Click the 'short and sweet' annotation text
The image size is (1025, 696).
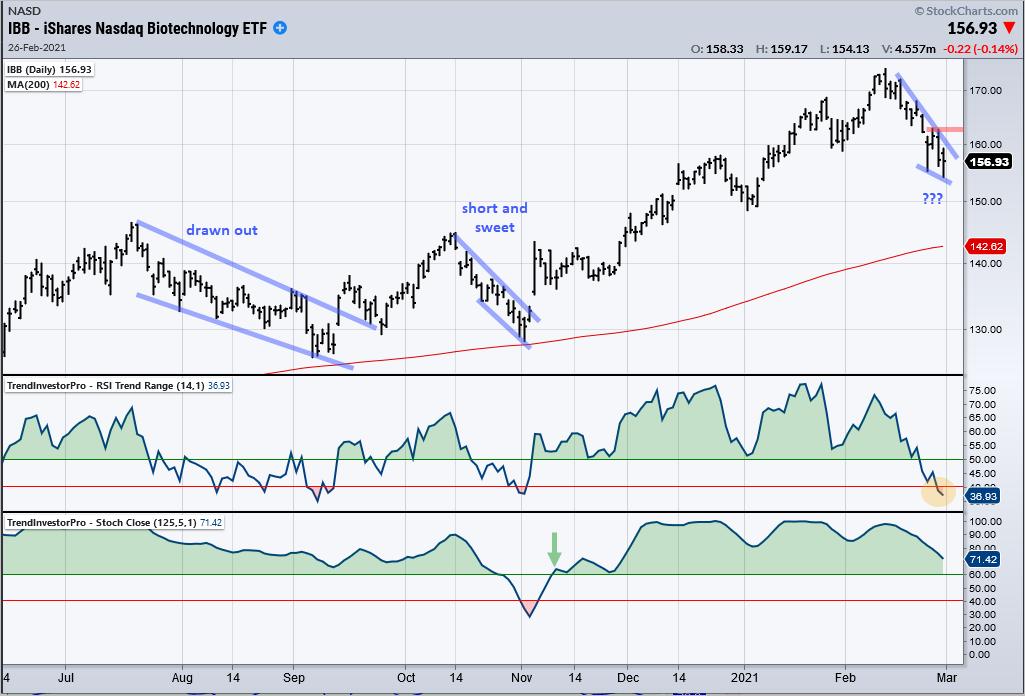[x=494, y=217]
